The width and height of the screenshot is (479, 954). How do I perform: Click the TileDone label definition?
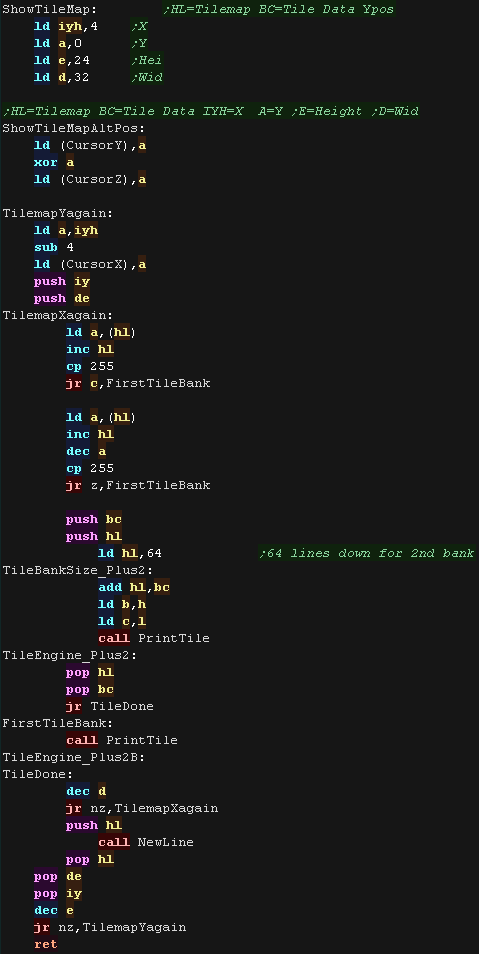[x=38, y=775]
